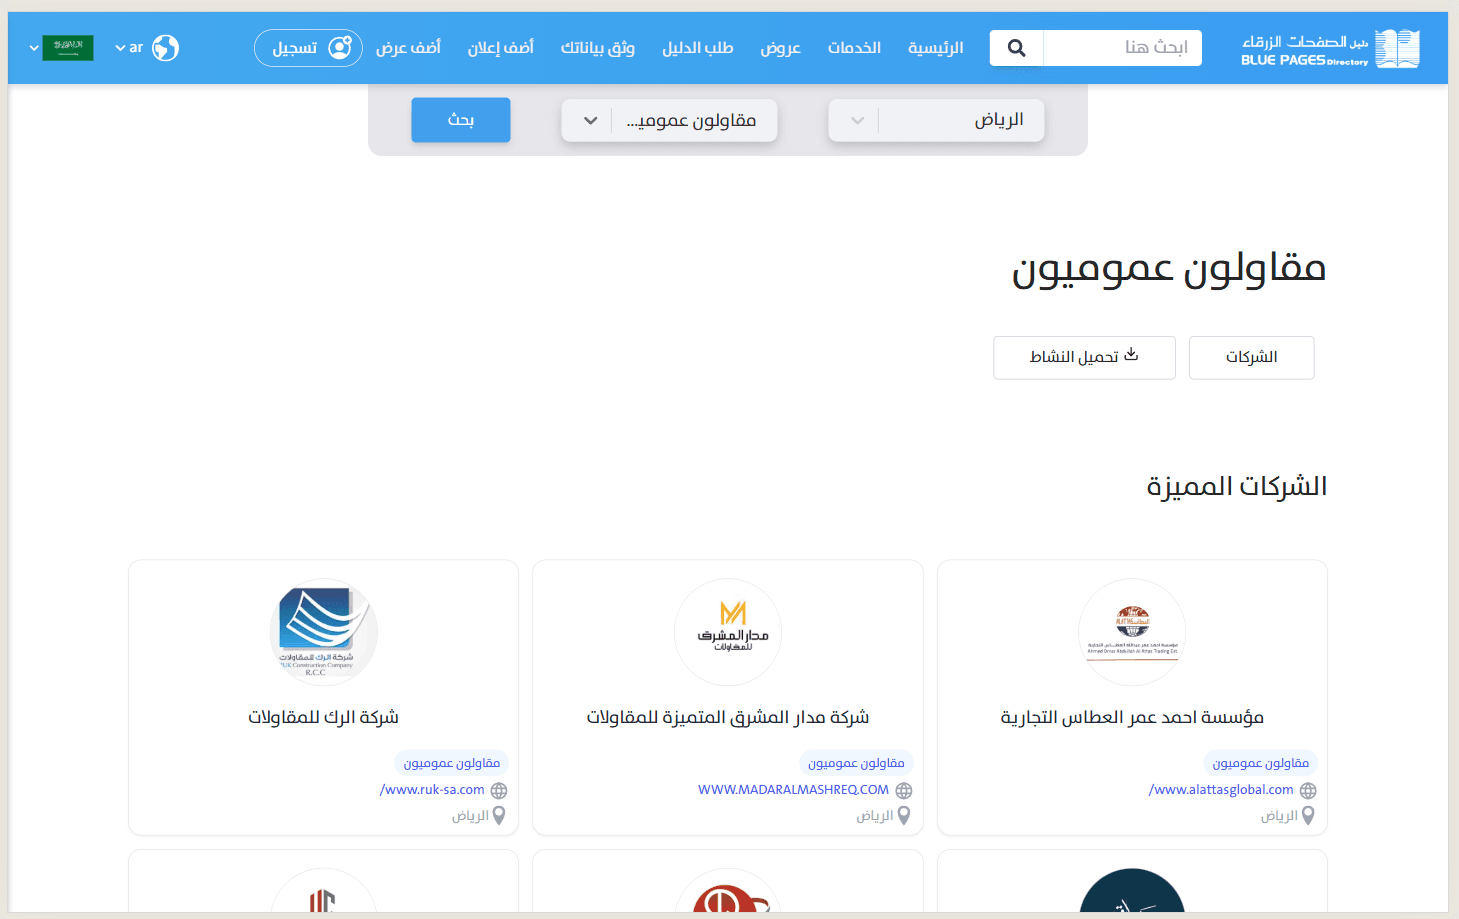Viewport: 1459px width, 919px height.
Task: Open شركة مدار المشرق المتميزة للمقاولات title
Action: click(728, 717)
